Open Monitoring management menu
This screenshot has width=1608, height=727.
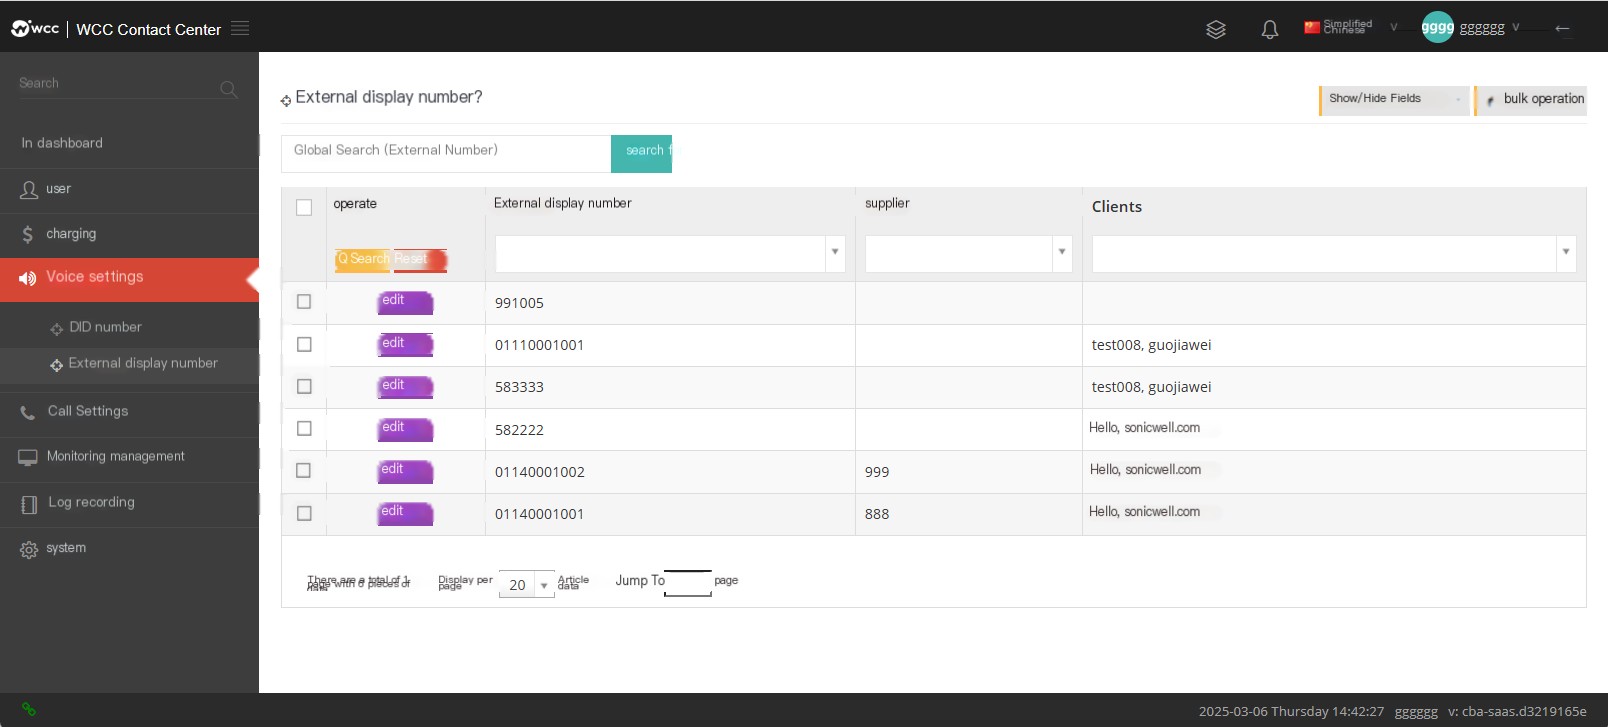(x=130, y=457)
